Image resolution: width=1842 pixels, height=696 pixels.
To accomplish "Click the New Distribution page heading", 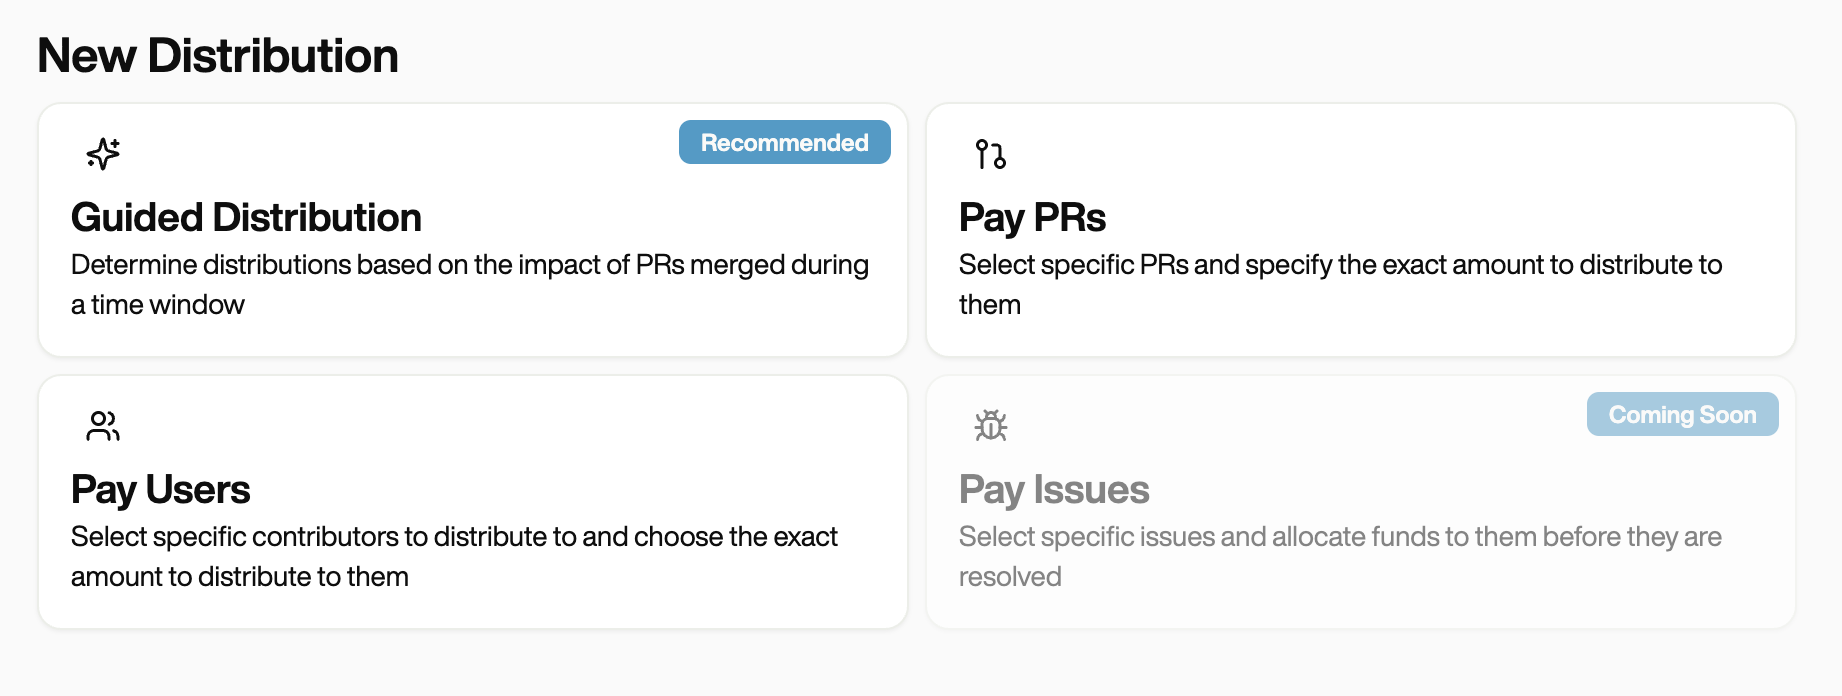I will (218, 56).
